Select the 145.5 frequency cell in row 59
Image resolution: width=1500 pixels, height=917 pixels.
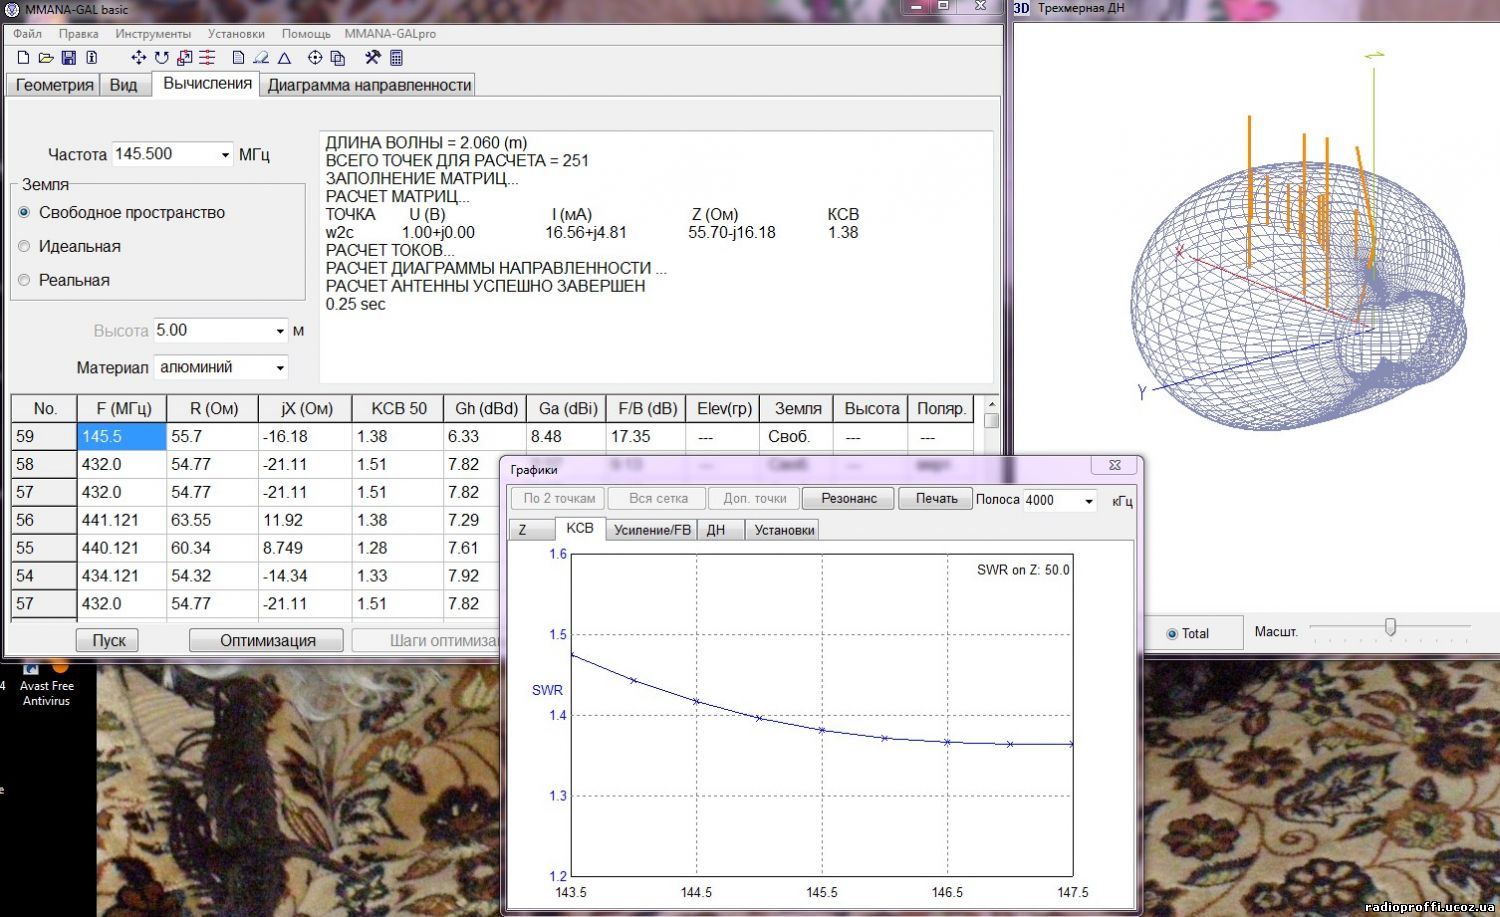[x=122, y=436]
